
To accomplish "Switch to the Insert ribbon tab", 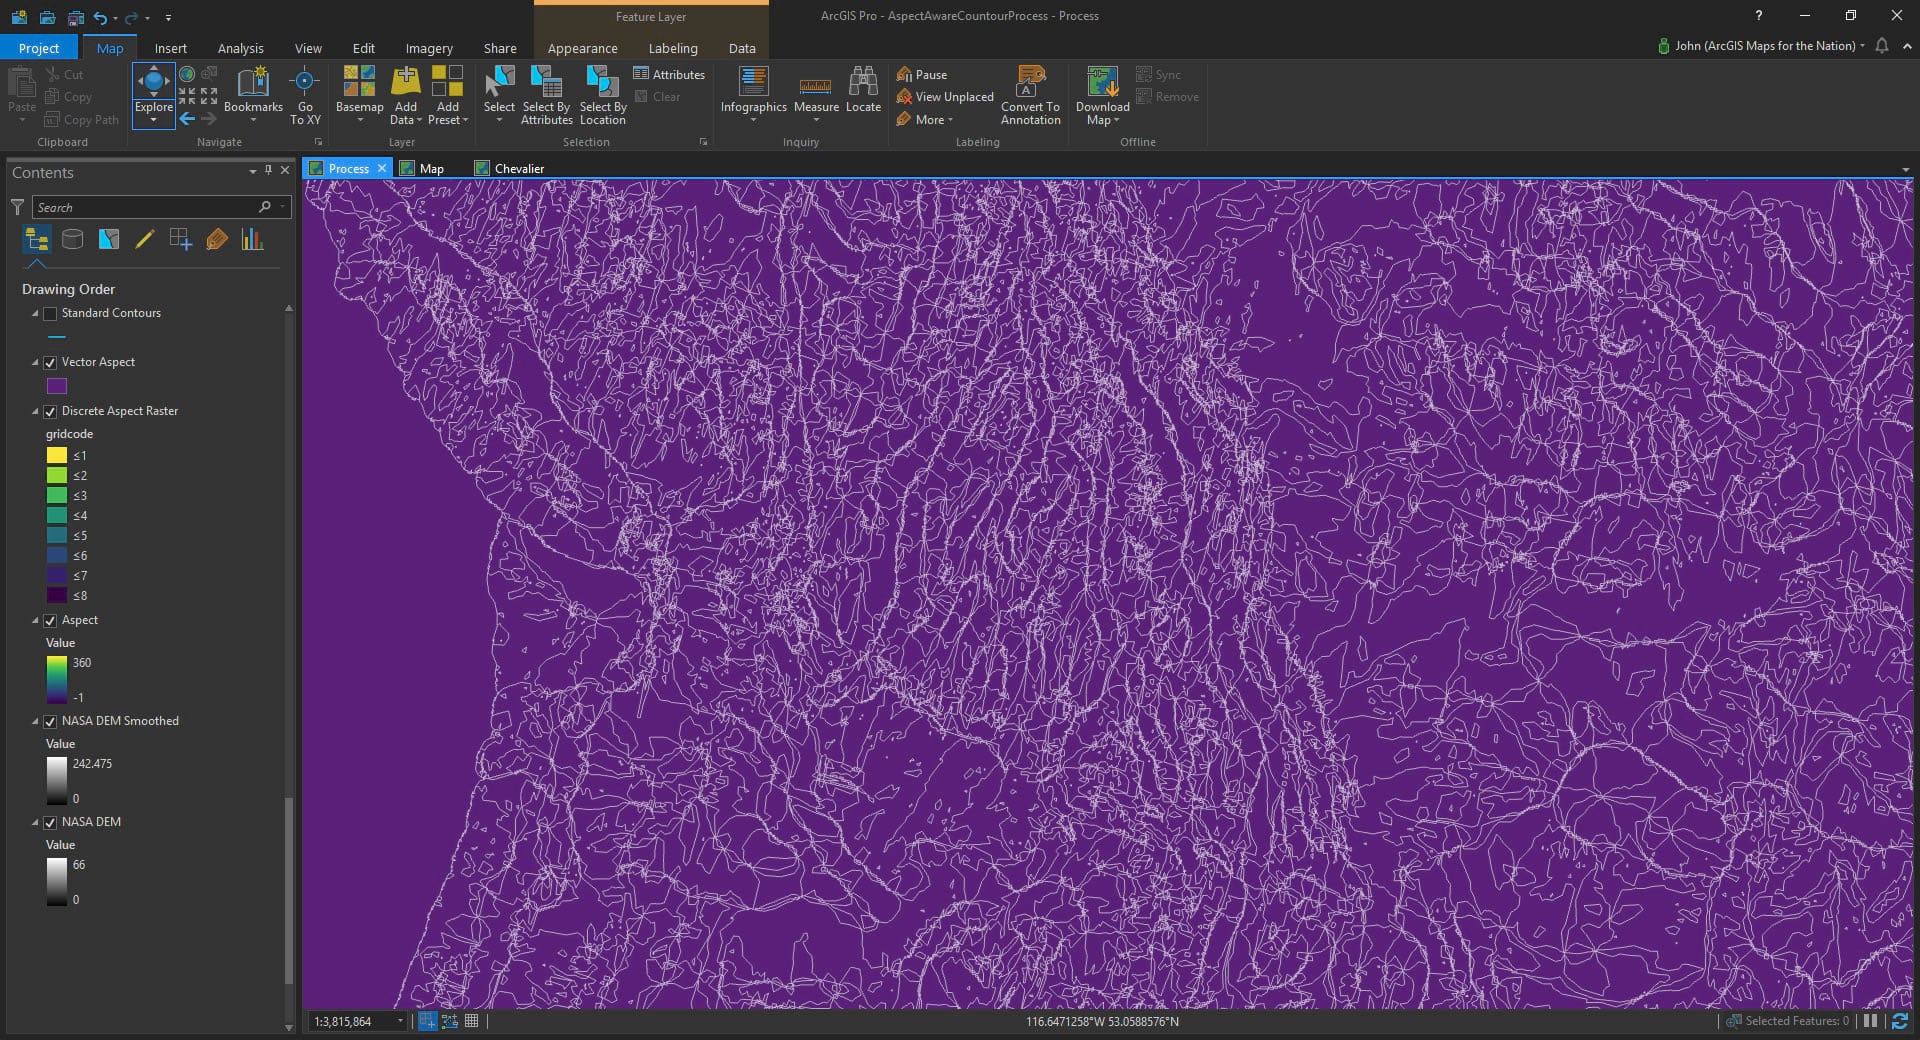I will coord(170,48).
